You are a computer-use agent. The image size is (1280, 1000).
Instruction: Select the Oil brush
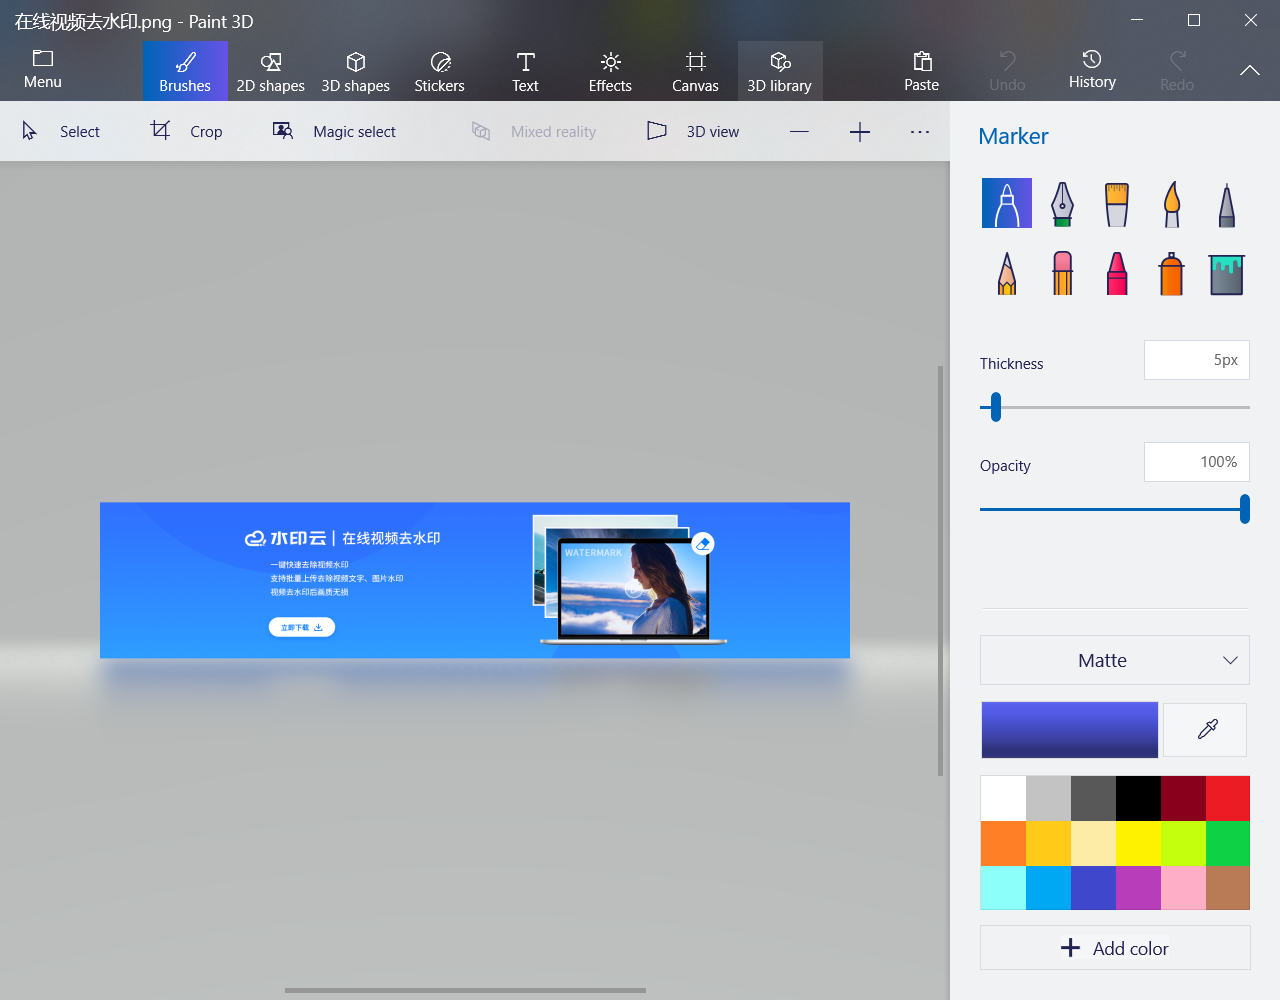[x=1117, y=203]
